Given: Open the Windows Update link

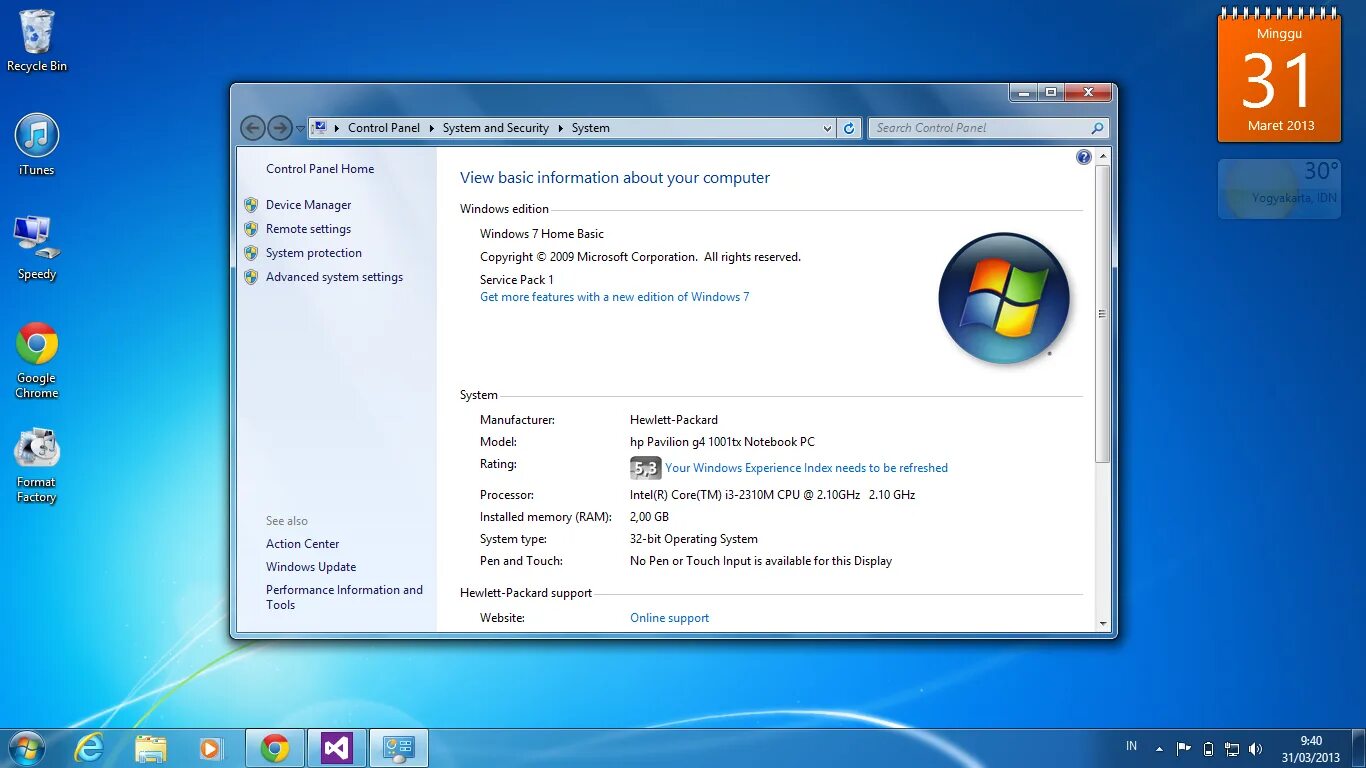Looking at the screenshot, I should (x=311, y=567).
